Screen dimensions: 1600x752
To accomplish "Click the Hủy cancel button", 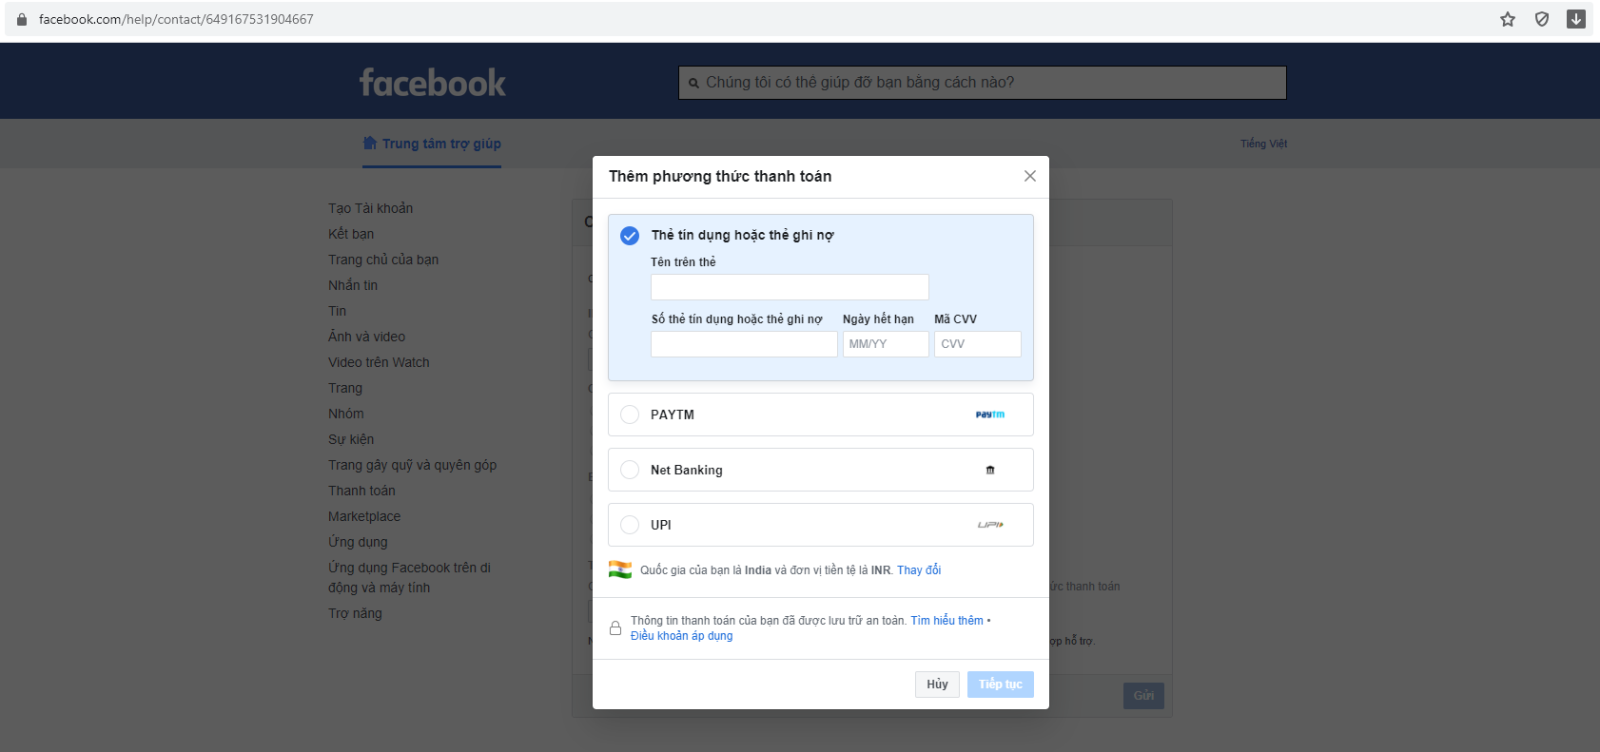I will [x=937, y=684].
